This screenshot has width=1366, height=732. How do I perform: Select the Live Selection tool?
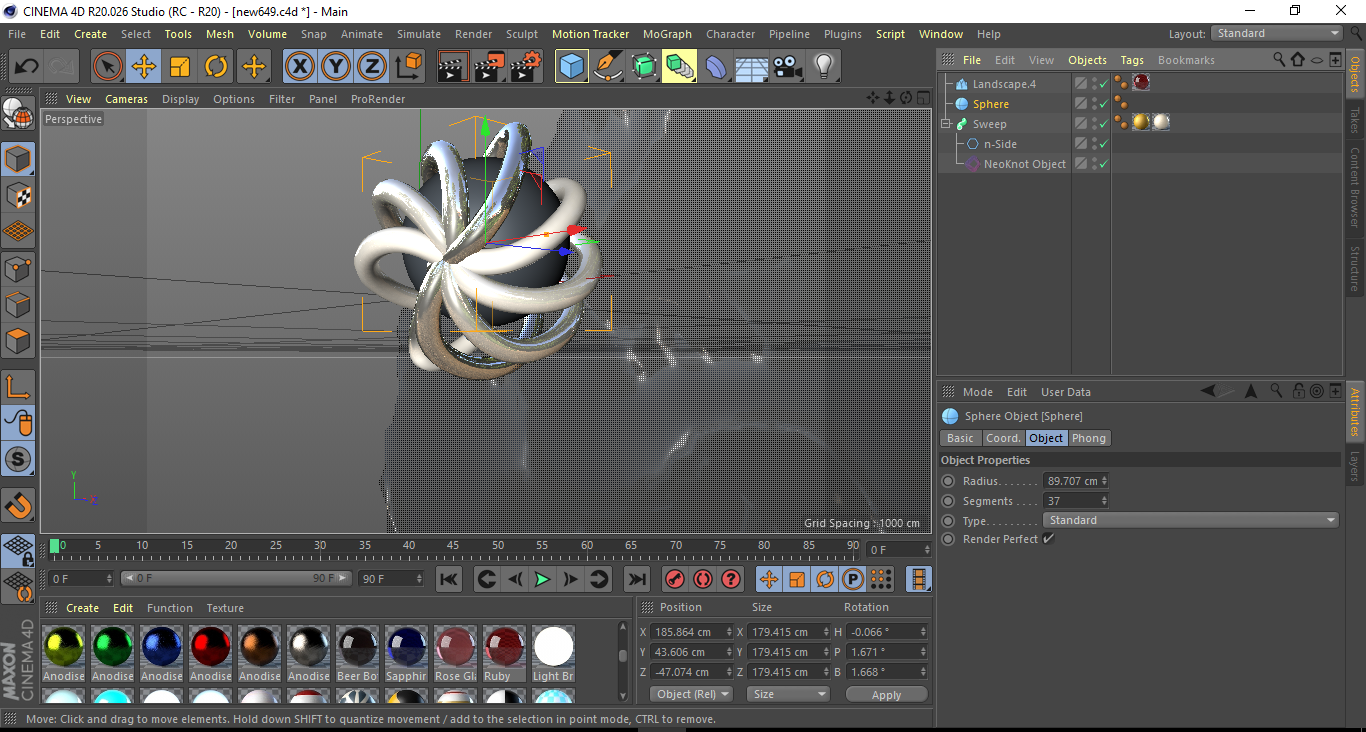click(x=108, y=67)
